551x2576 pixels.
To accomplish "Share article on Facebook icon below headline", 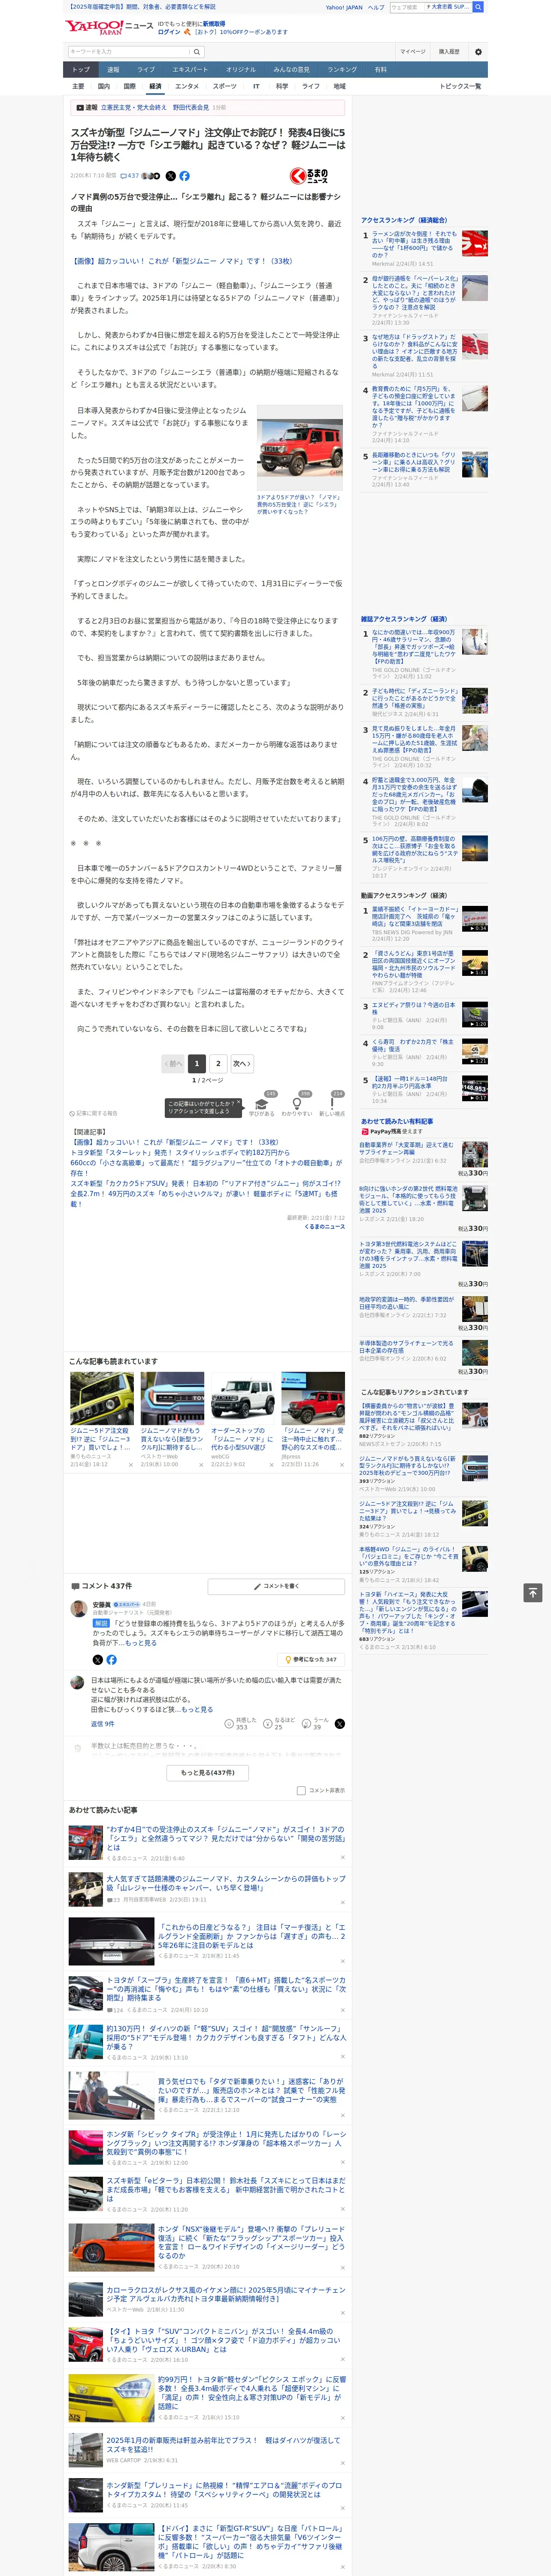I will coord(184,176).
